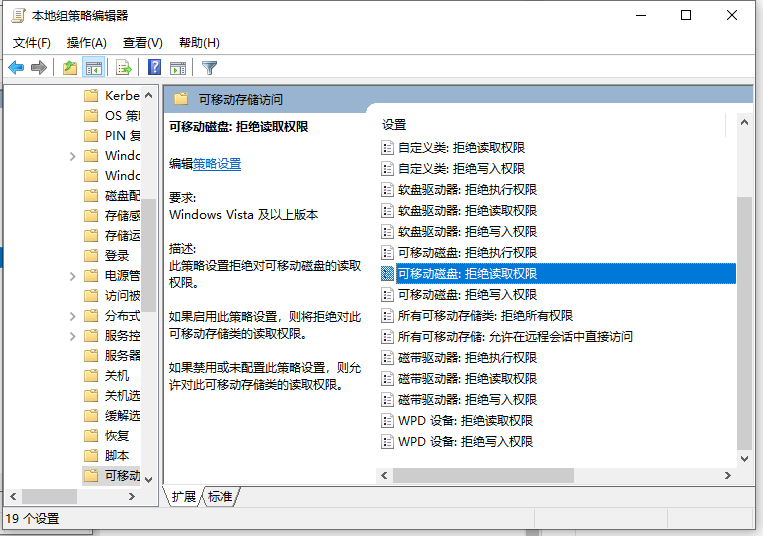This screenshot has height=536, width=763.
Task: Select the OS 策 folder in tree
Action: click(111, 115)
